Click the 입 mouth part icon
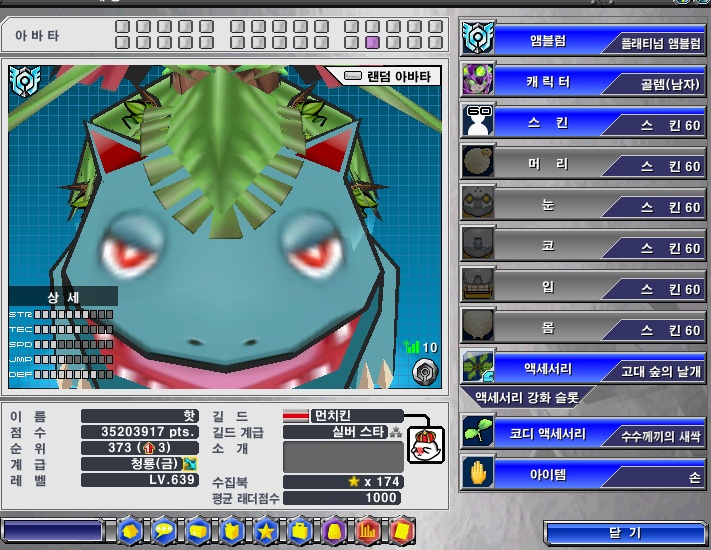This screenshot has height=550, width=711. (477, 284)
